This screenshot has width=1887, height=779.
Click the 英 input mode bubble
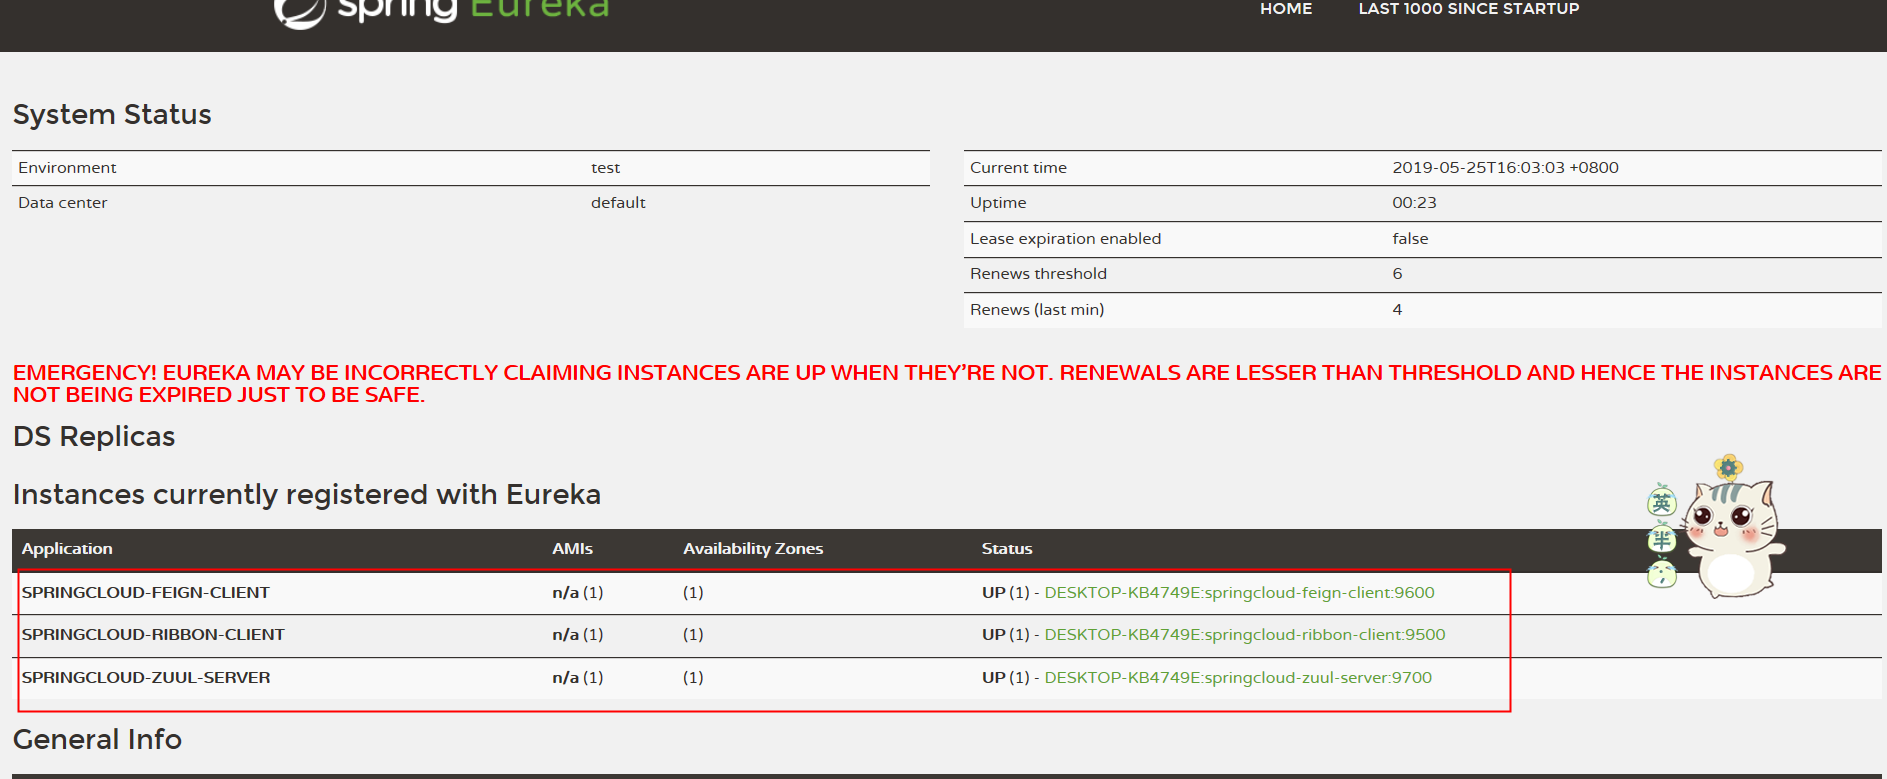tap(1662, 501)
